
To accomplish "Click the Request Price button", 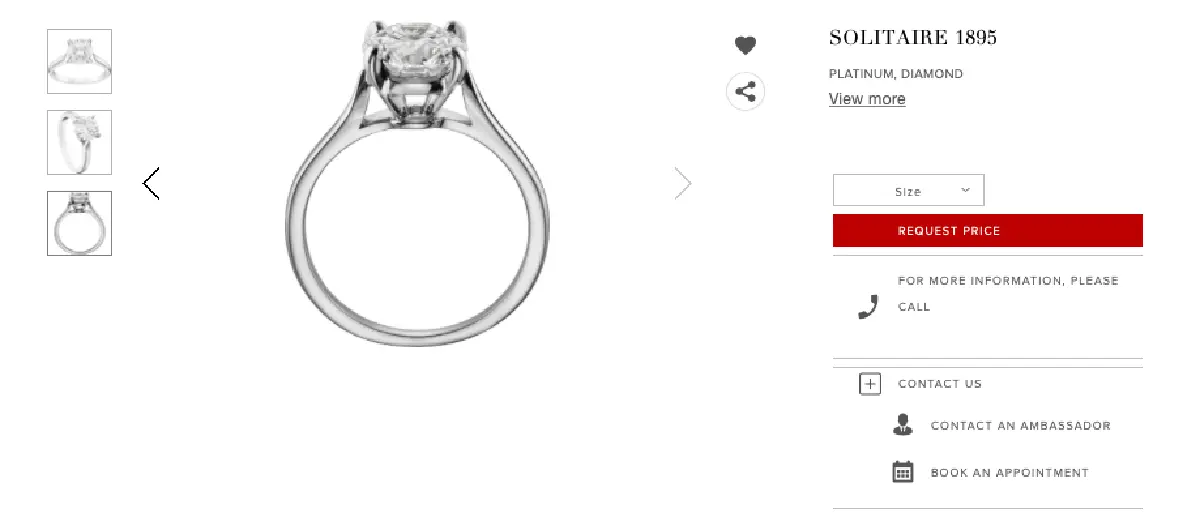I will coord(988,231).
